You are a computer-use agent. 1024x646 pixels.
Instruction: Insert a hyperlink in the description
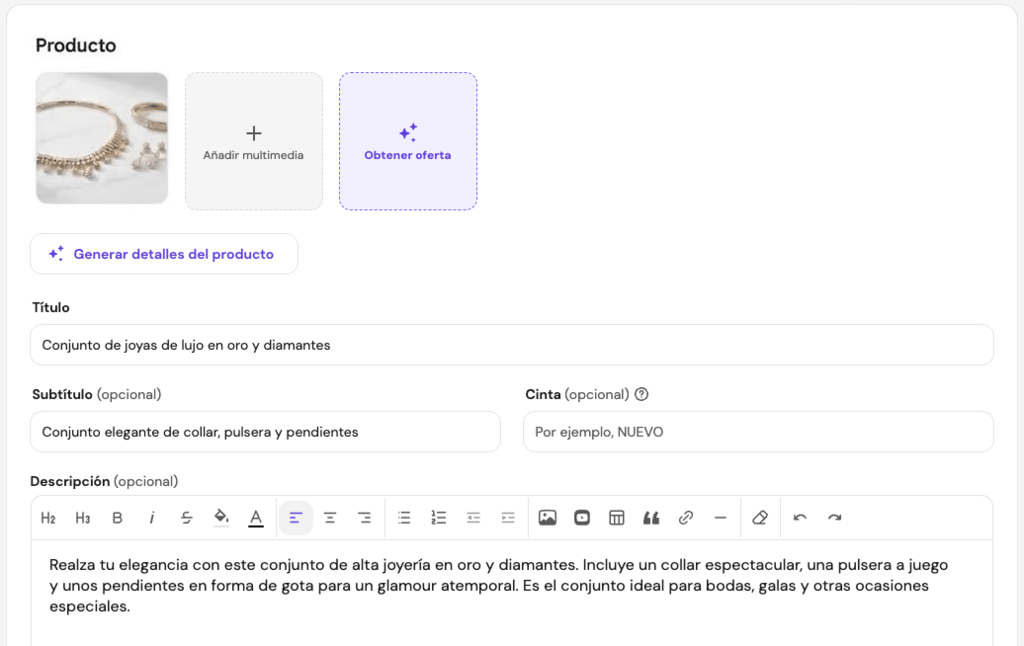[x=686, y=518]
